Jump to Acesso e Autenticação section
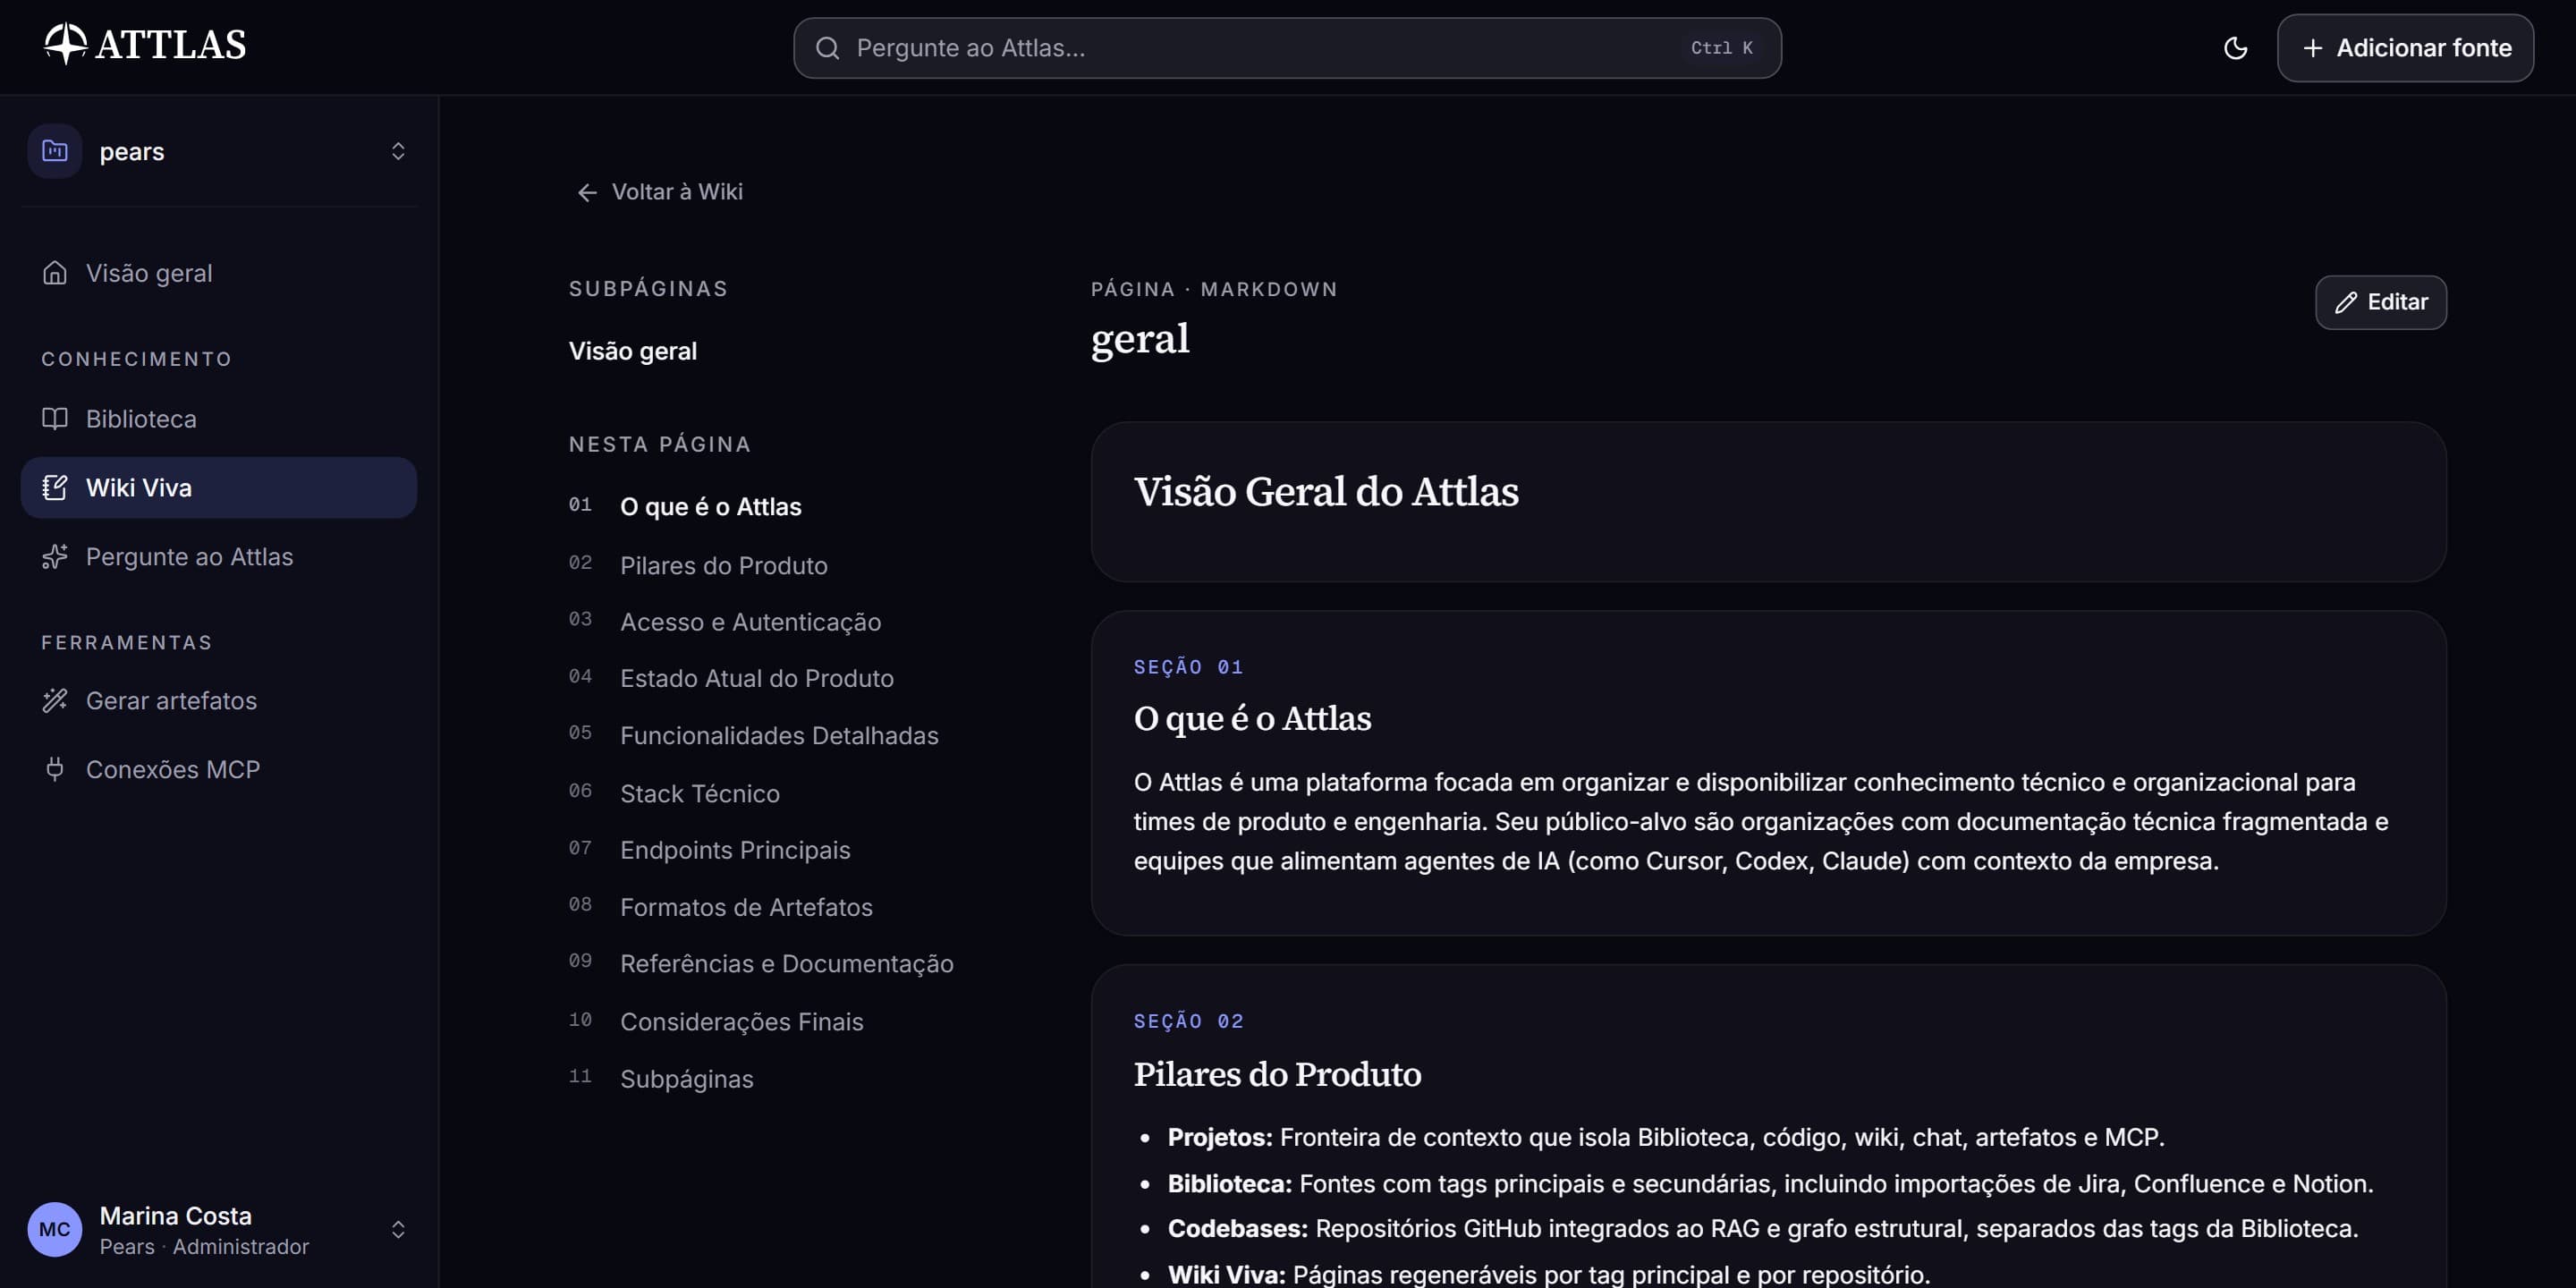2576x1288 pixels. (751, 622)
